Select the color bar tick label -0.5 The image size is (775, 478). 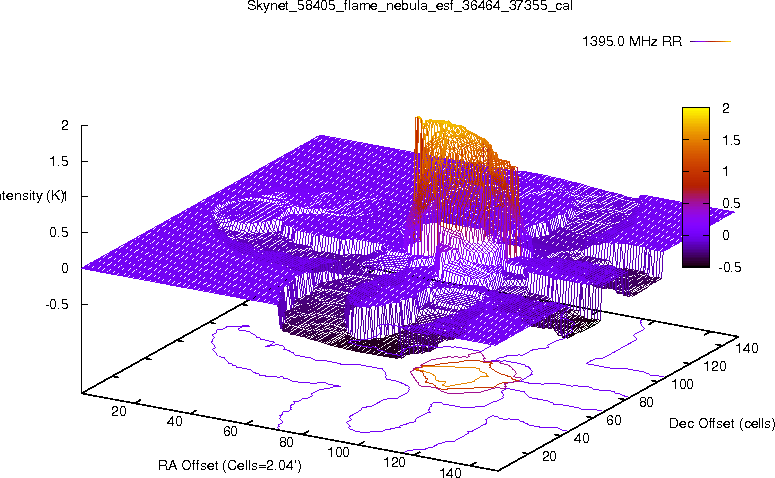point(729,267)
